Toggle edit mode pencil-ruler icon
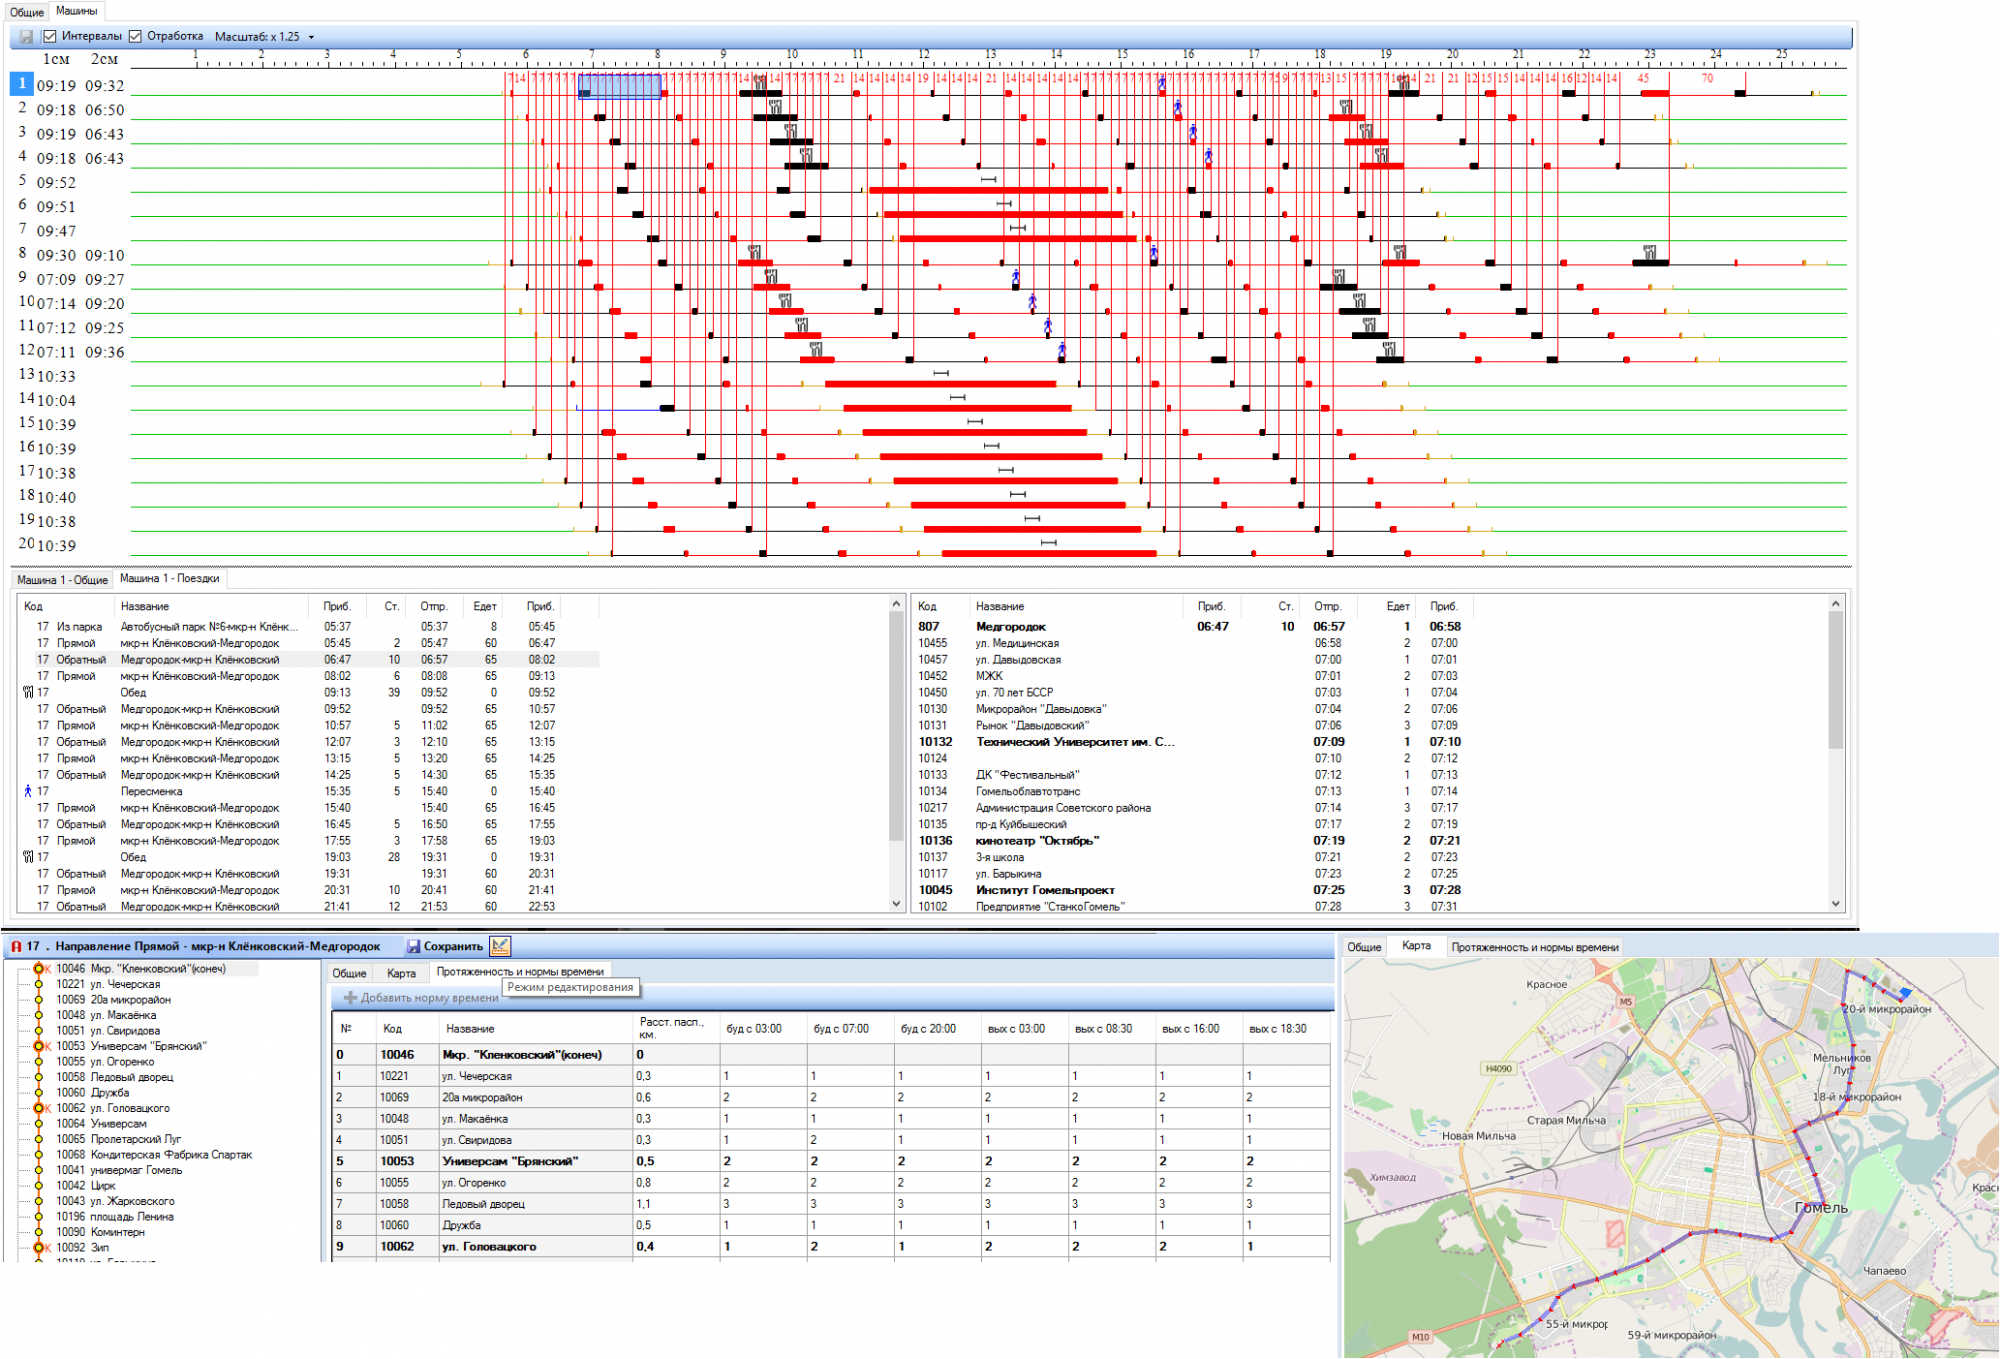This screenshot has height=1359, width=2000. tap(500, 946)
